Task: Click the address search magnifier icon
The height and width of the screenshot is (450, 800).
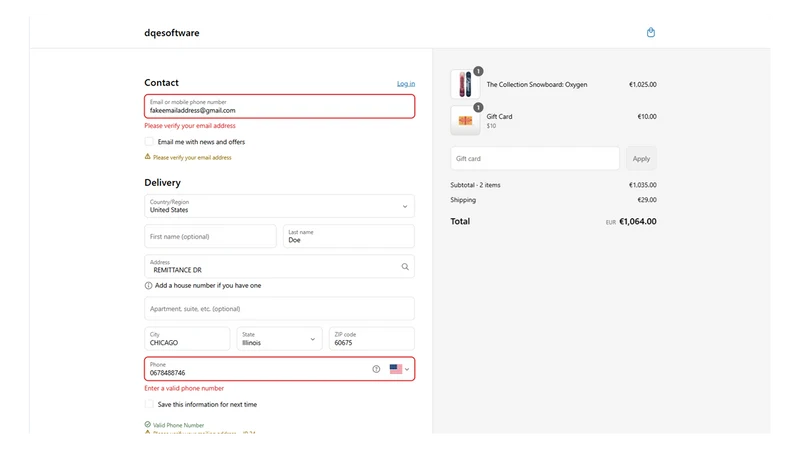Action: [405, 266]
